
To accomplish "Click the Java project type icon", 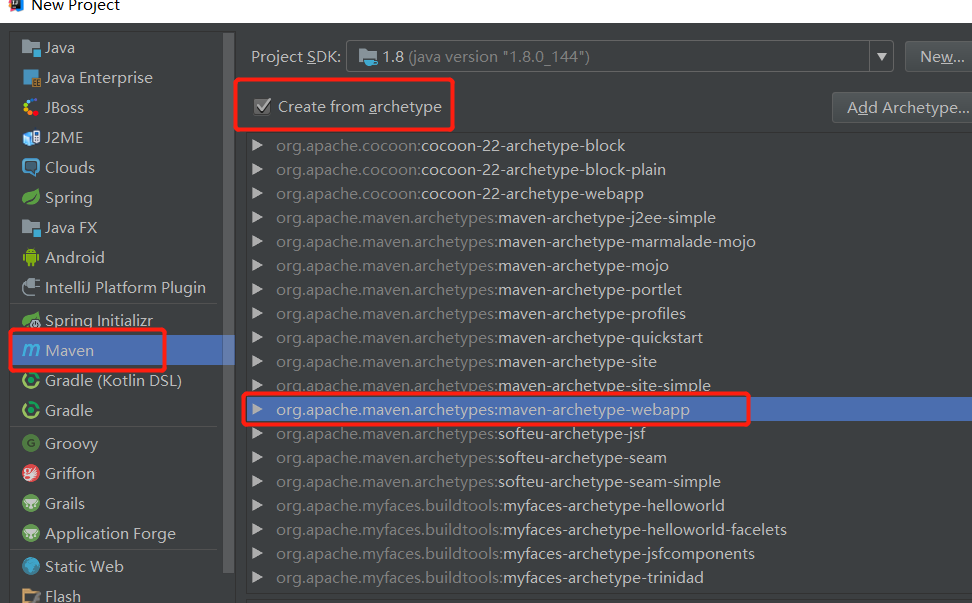I will 30,48.
